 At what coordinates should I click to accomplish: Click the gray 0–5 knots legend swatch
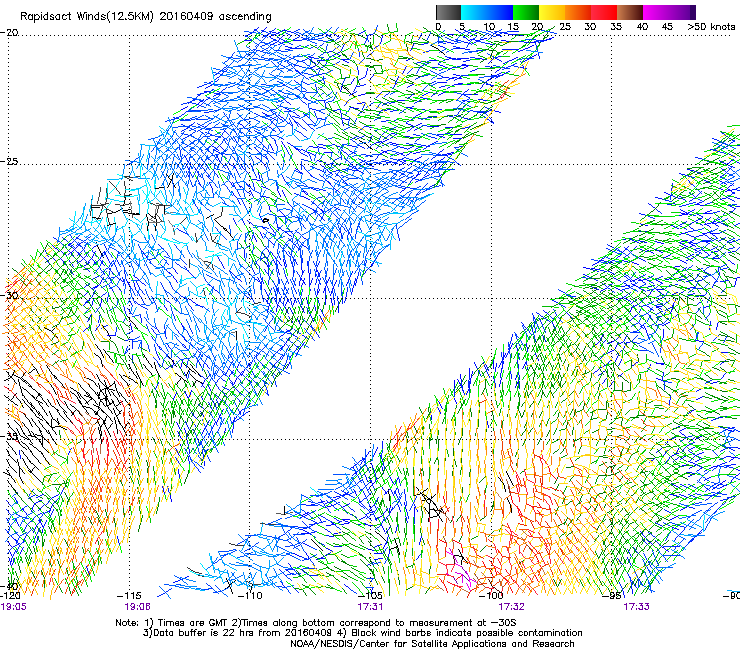click(448, 12)
